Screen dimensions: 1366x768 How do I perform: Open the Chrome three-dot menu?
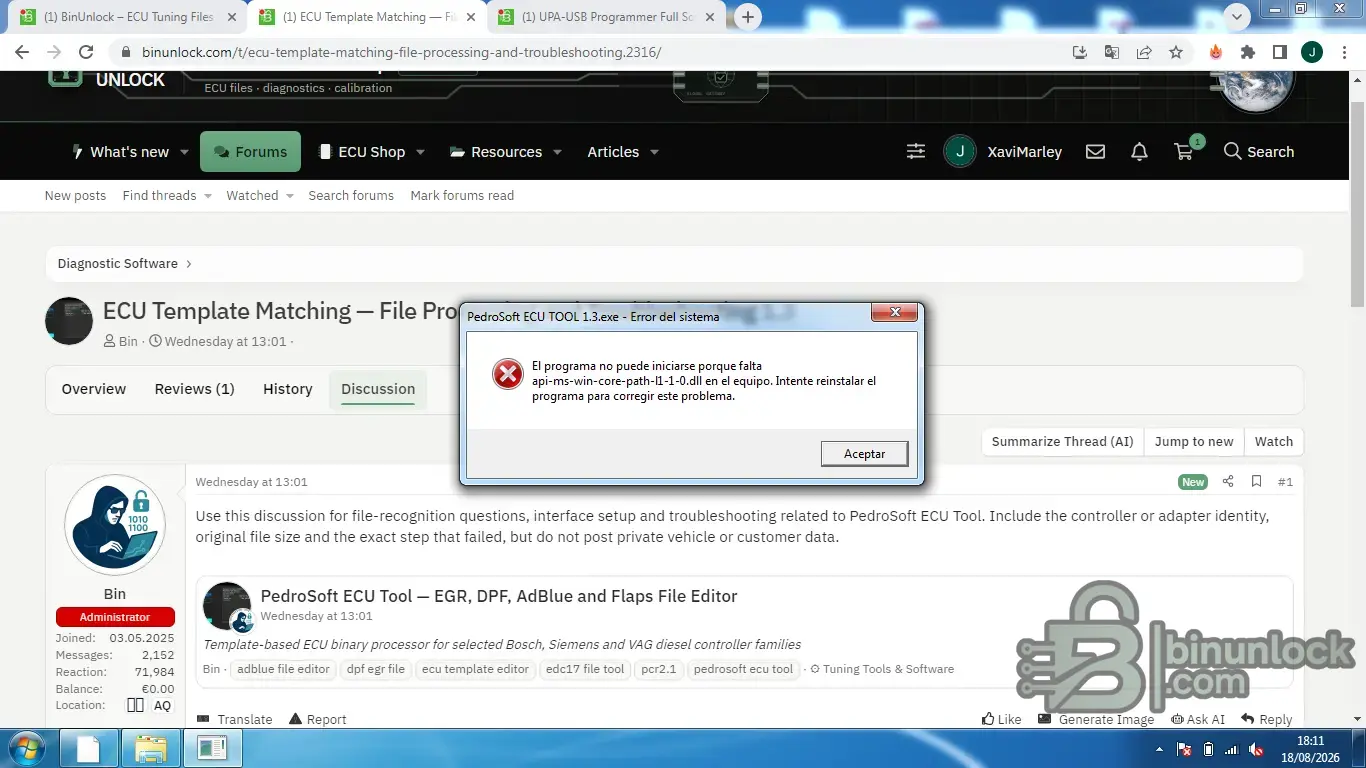click(1343, 52)
